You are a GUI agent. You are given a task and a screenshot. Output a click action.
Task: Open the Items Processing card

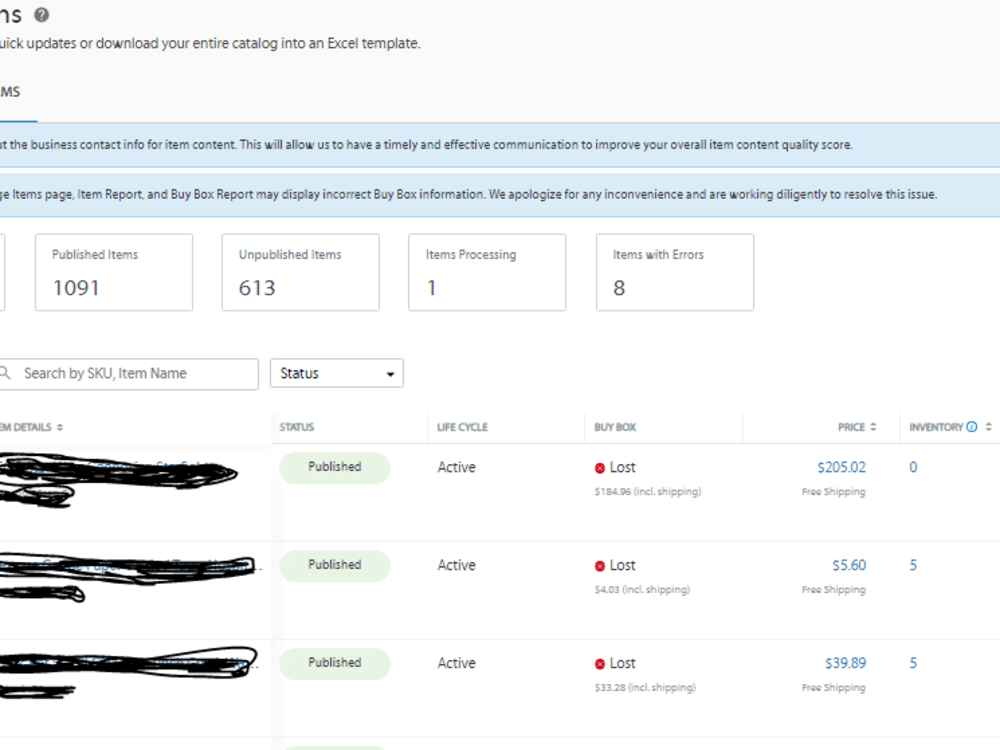[487, 272]
